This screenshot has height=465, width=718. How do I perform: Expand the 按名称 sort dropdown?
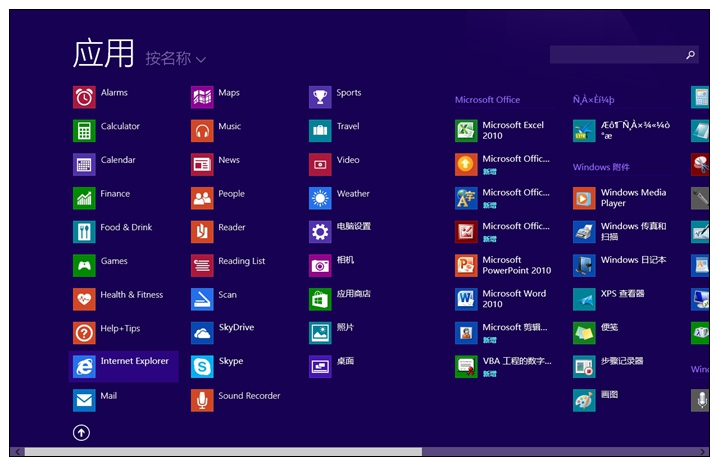[x=176, y=59]
